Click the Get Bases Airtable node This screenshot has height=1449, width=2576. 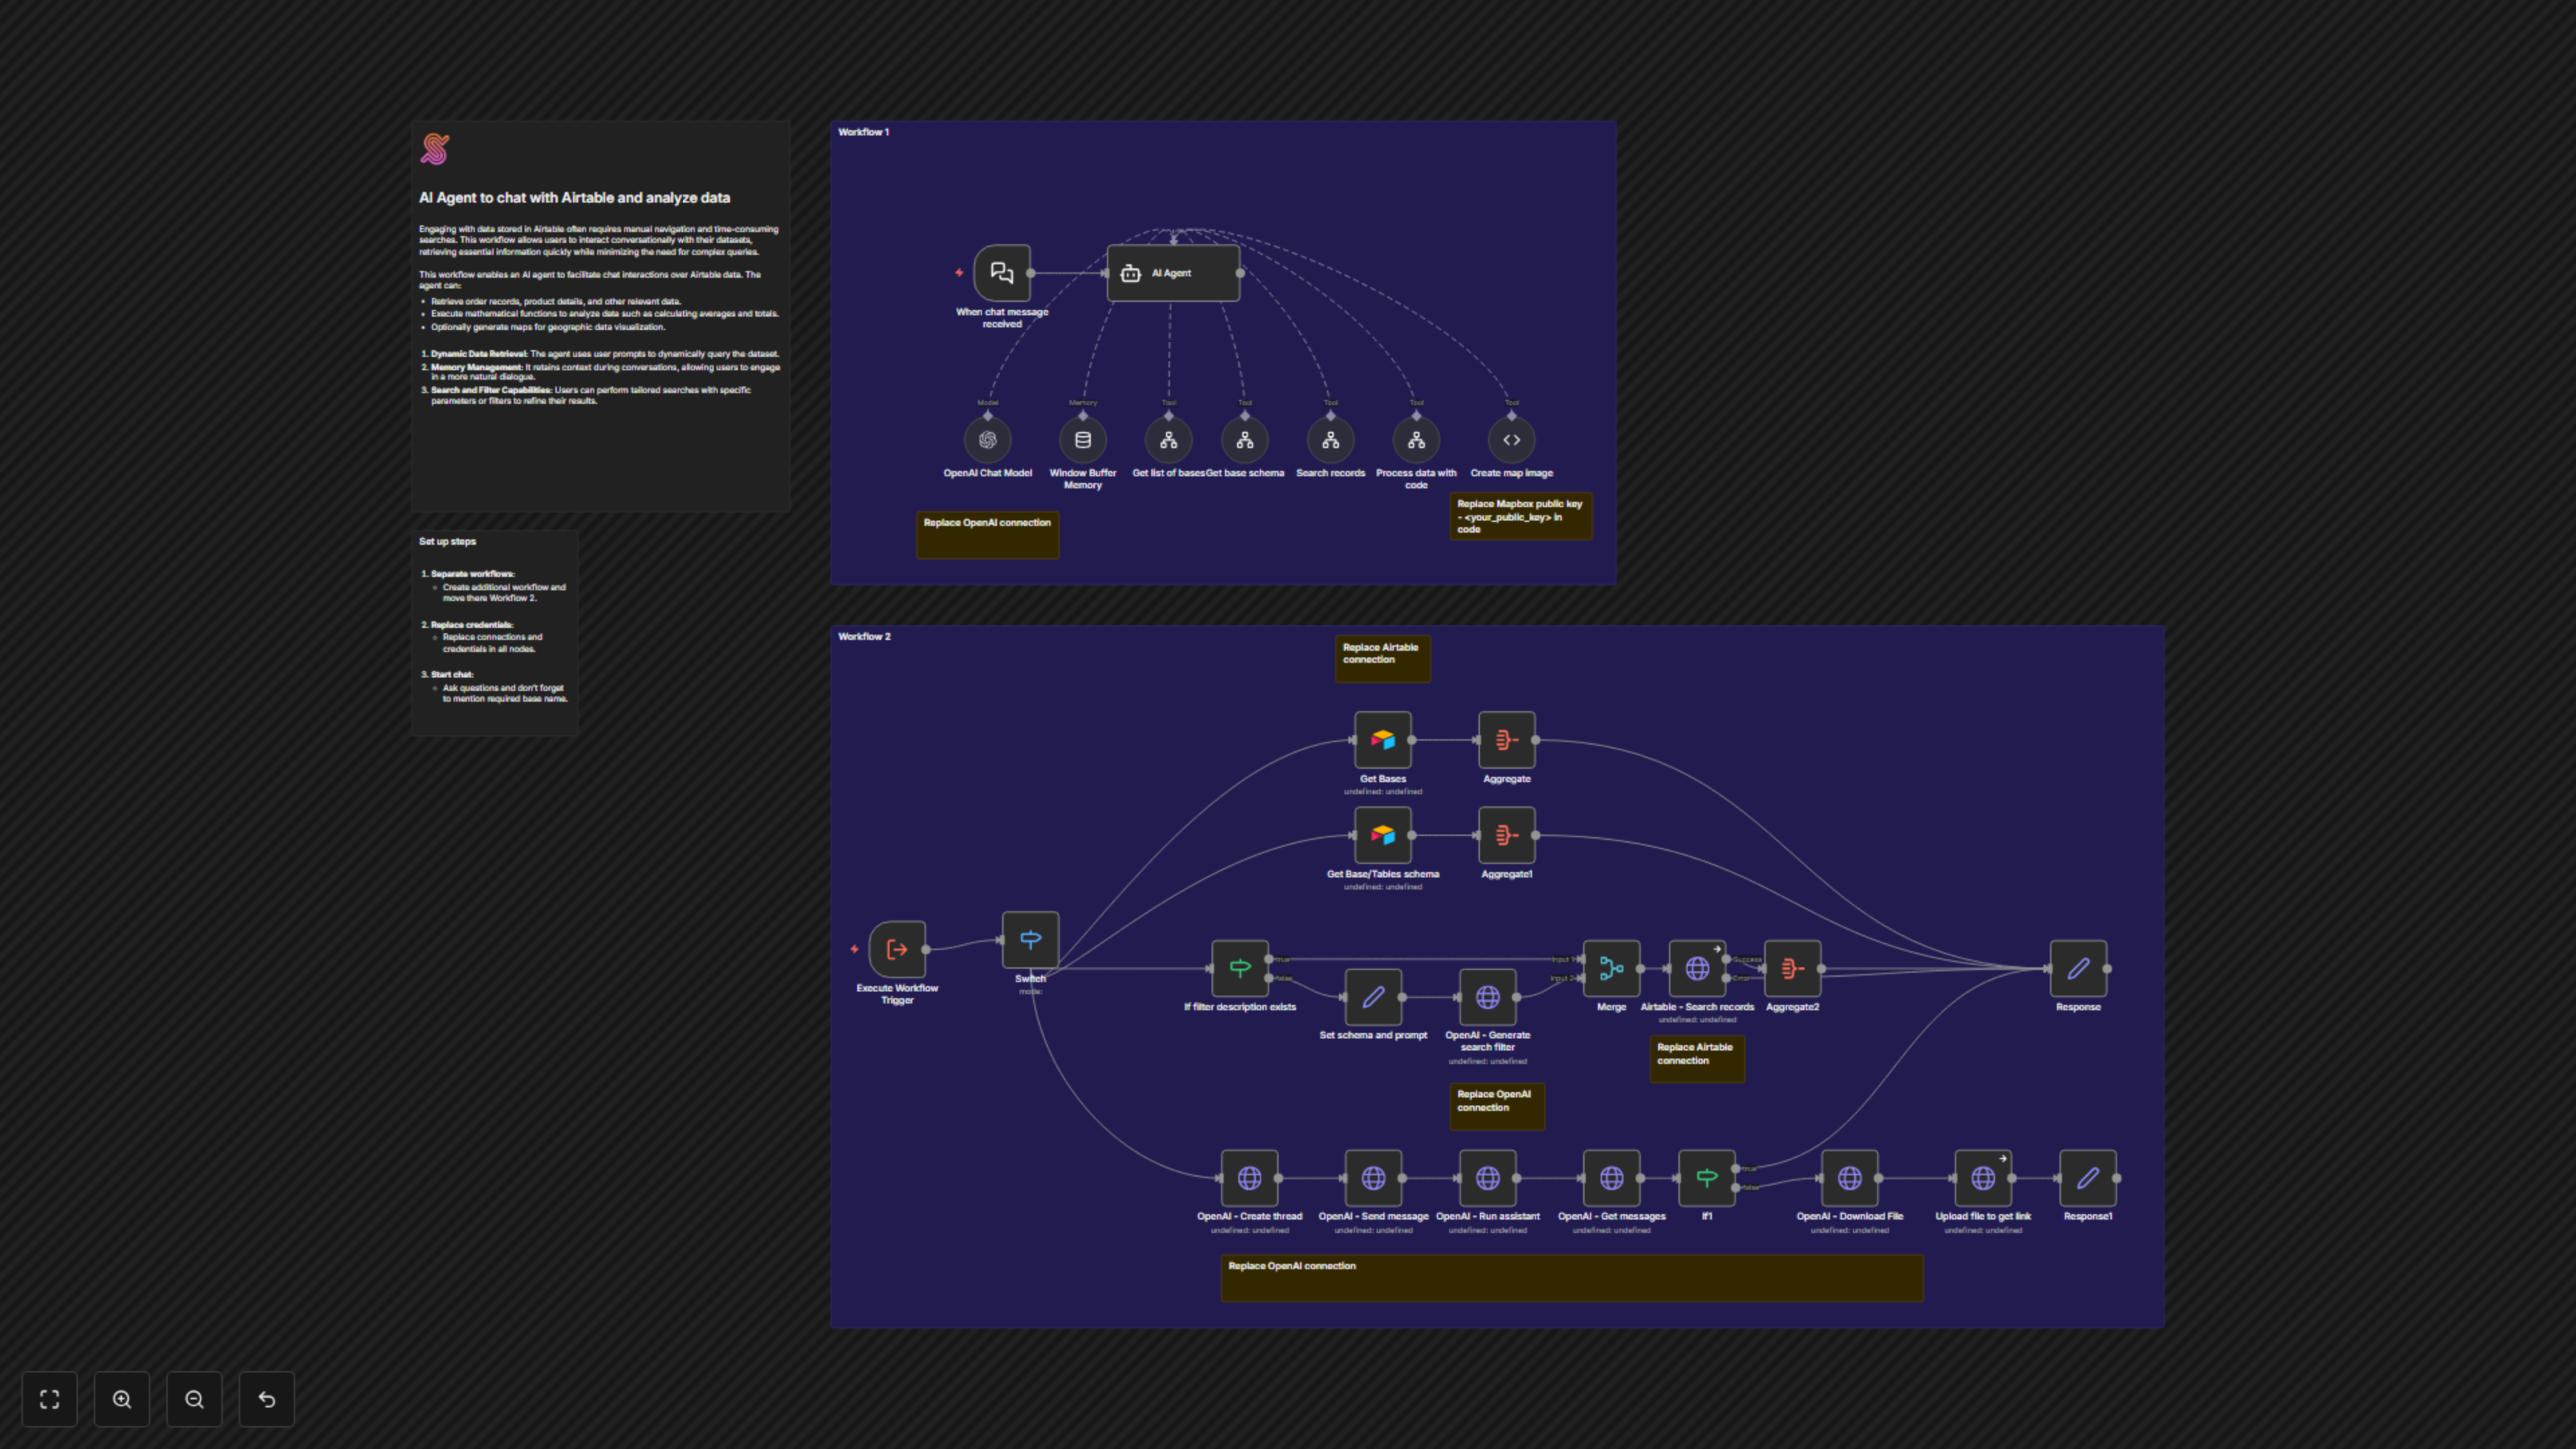click(1382, 740)
